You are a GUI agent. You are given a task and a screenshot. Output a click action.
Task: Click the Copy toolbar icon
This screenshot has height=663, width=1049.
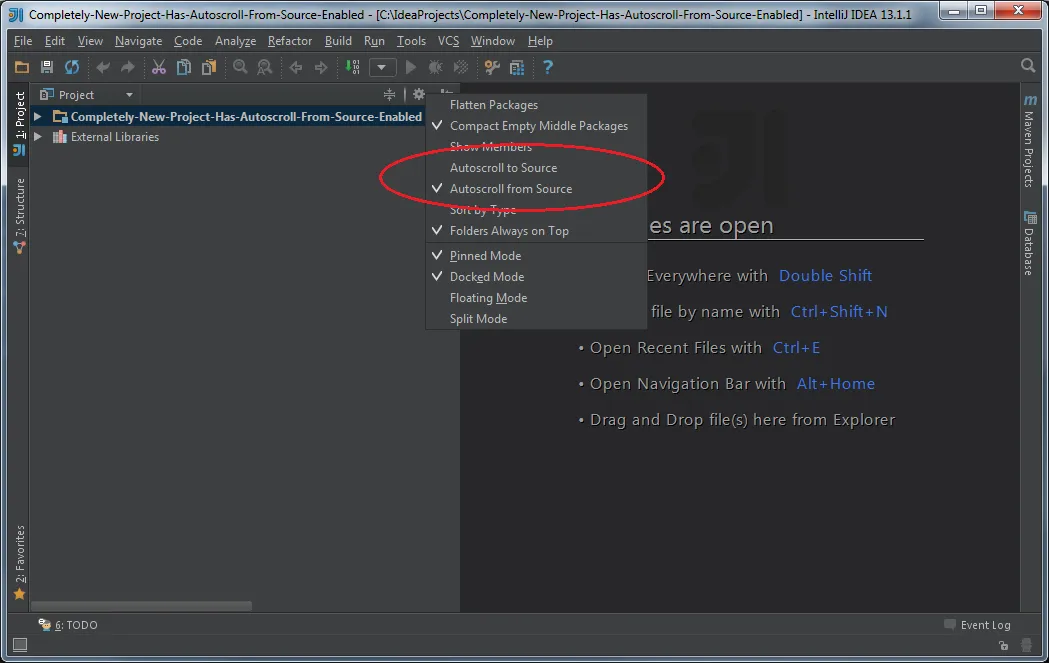183,67
